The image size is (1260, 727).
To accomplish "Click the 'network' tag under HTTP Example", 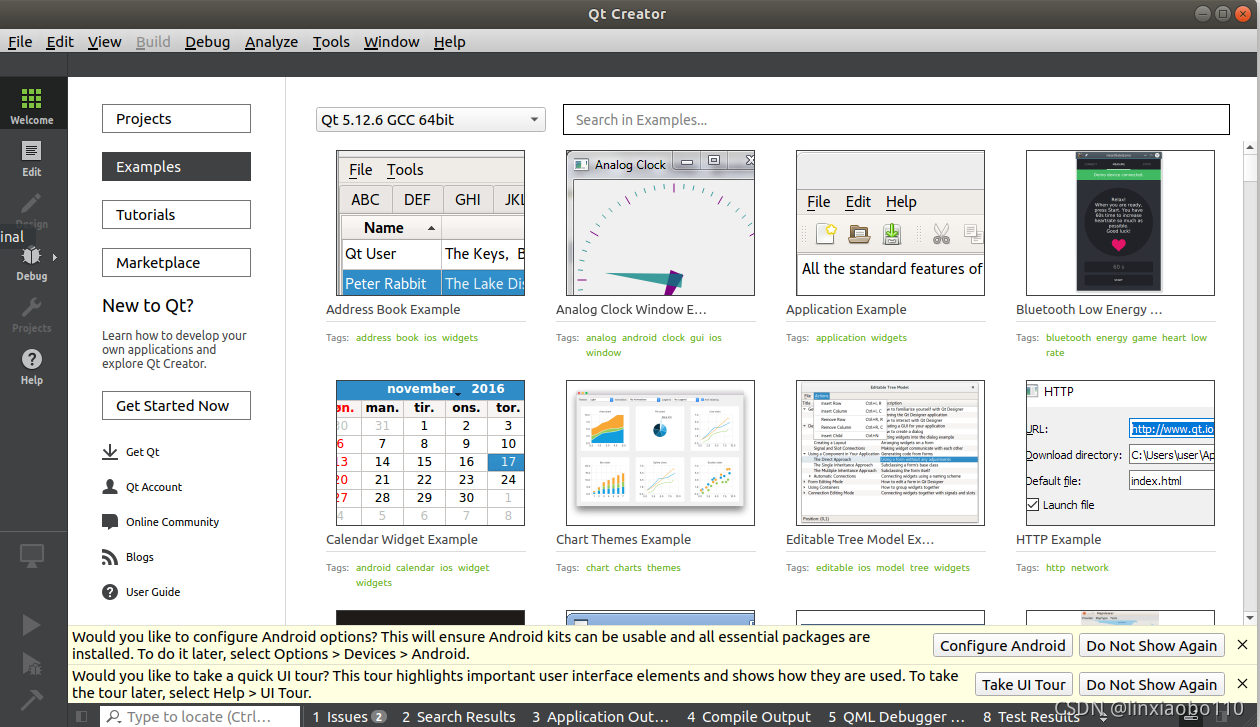I will click(1090, 568).
